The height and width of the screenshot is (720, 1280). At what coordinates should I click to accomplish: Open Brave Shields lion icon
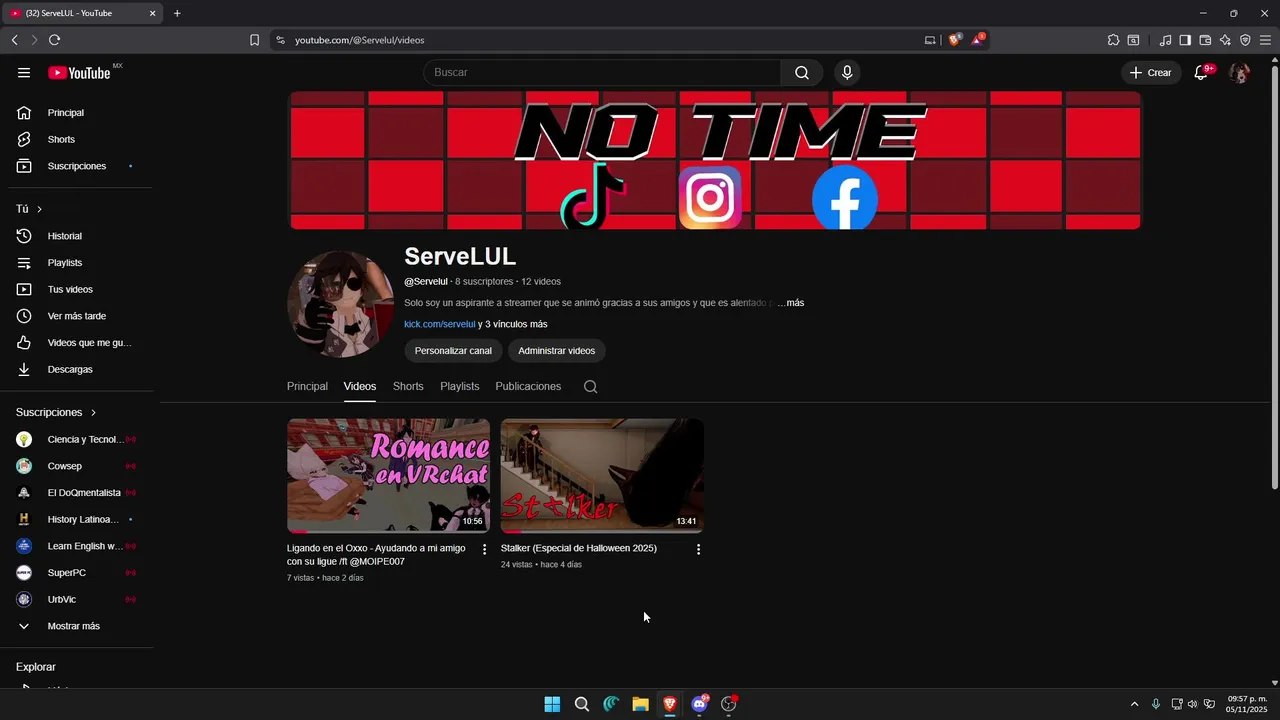click(x=954, y=40)
